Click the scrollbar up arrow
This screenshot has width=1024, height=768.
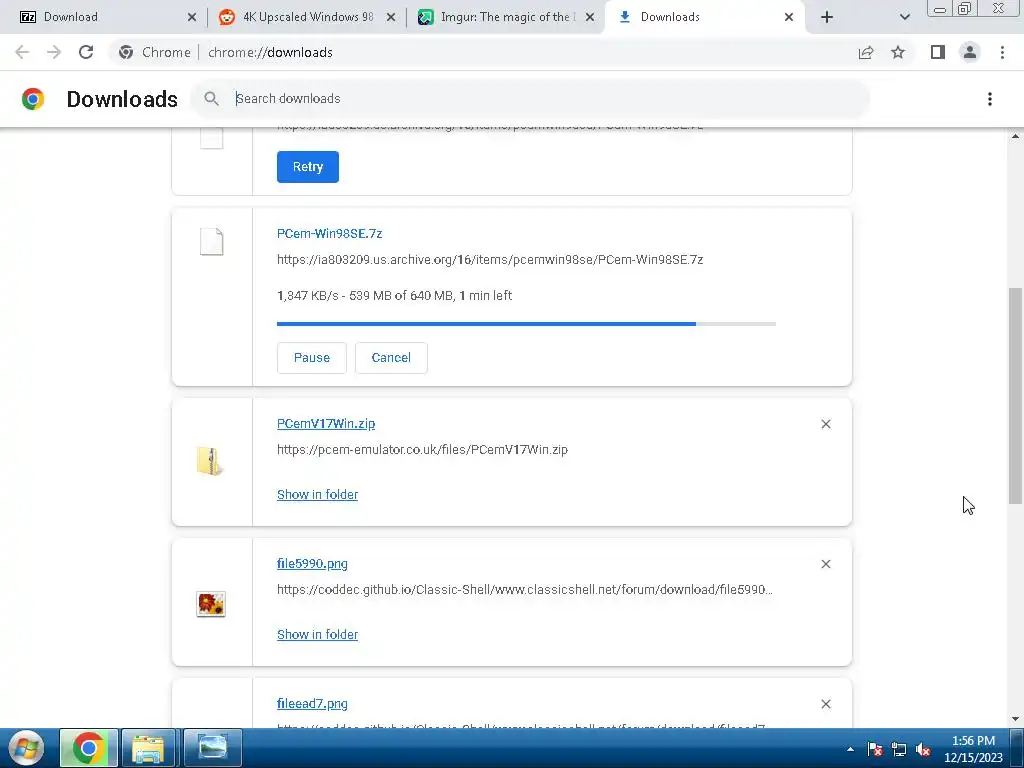click(x=1015, y=136)
